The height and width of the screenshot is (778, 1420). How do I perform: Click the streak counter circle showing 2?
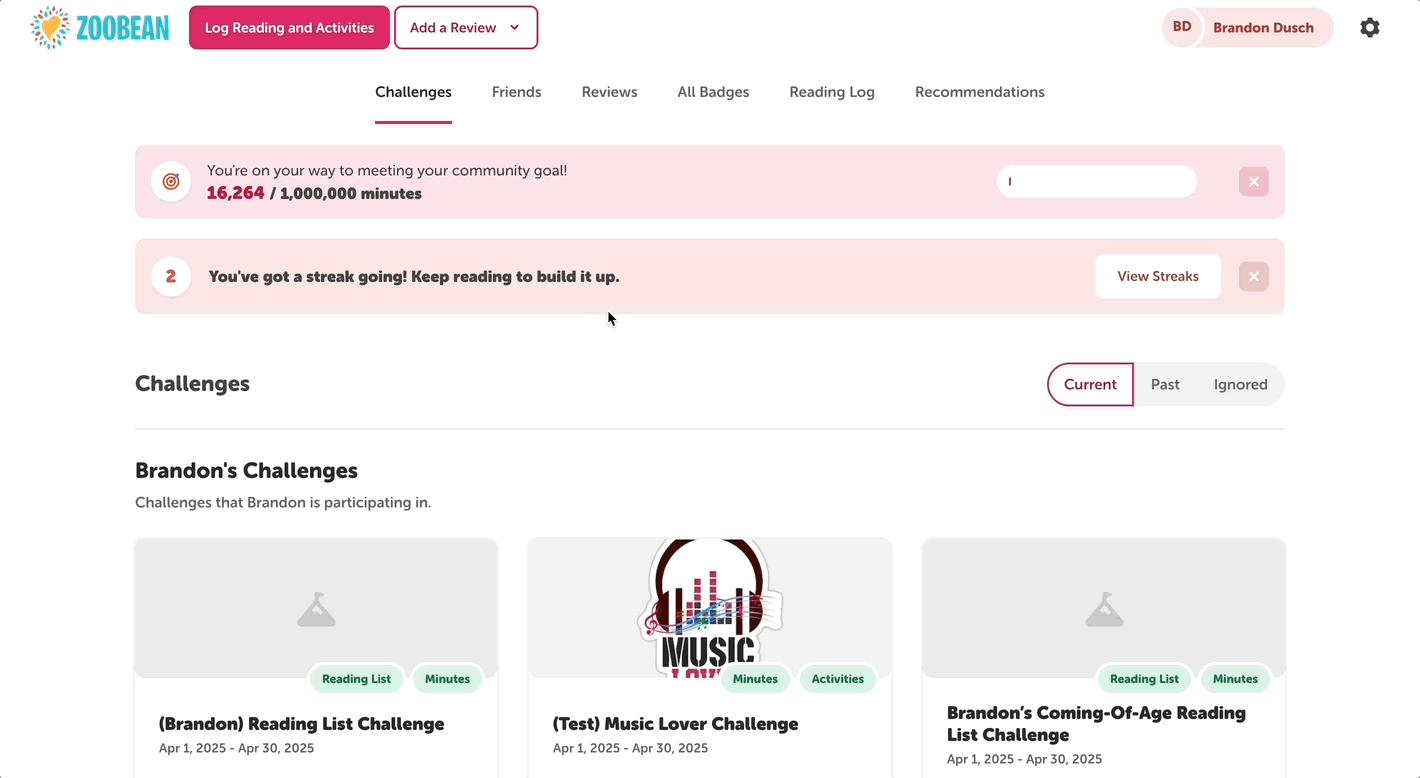[x=170, y=276]
